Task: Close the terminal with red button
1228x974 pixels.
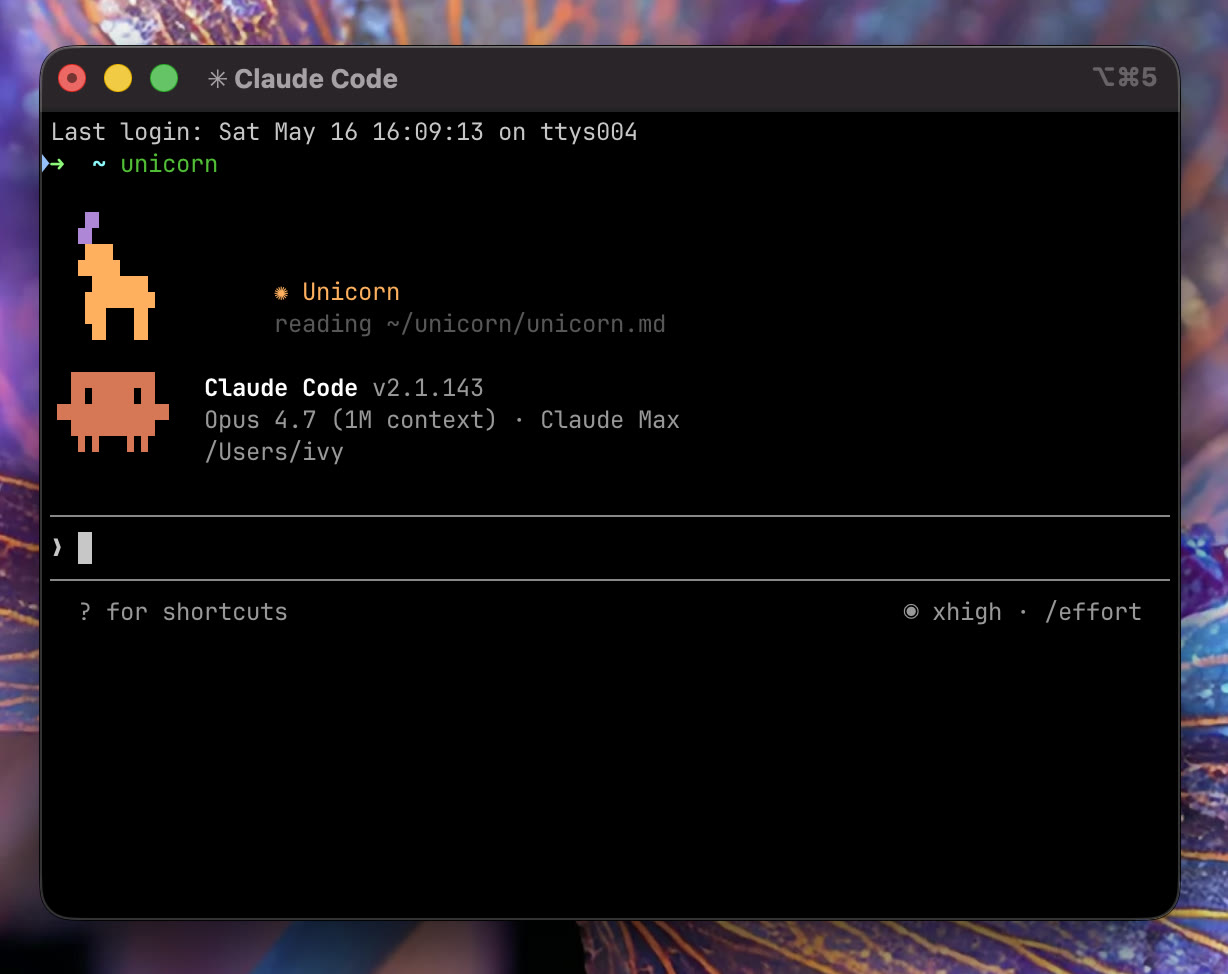Action: pyautogui.click(x=72, y=78)
